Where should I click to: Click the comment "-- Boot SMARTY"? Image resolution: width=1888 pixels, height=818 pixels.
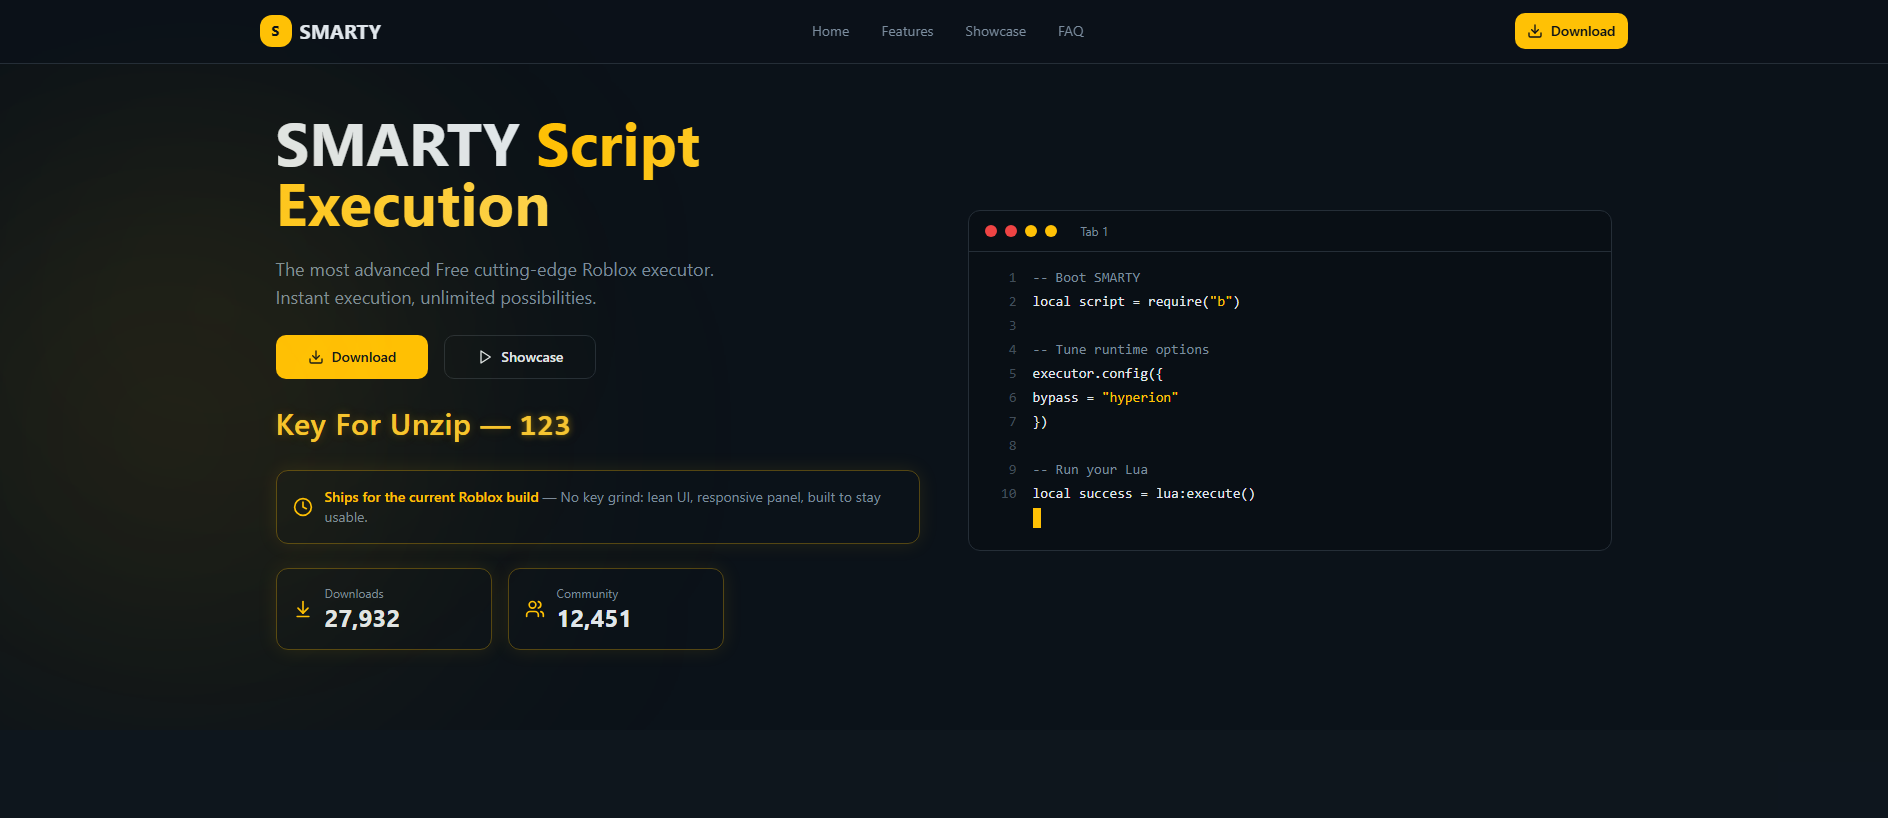pos(1086,278)
